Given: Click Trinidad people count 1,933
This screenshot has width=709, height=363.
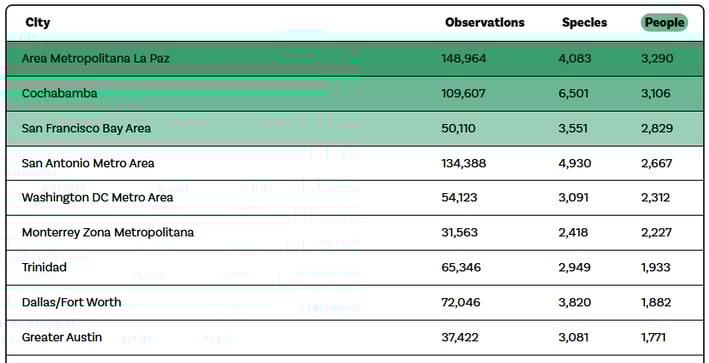Looking at the screenshot, I should (656, 268).
